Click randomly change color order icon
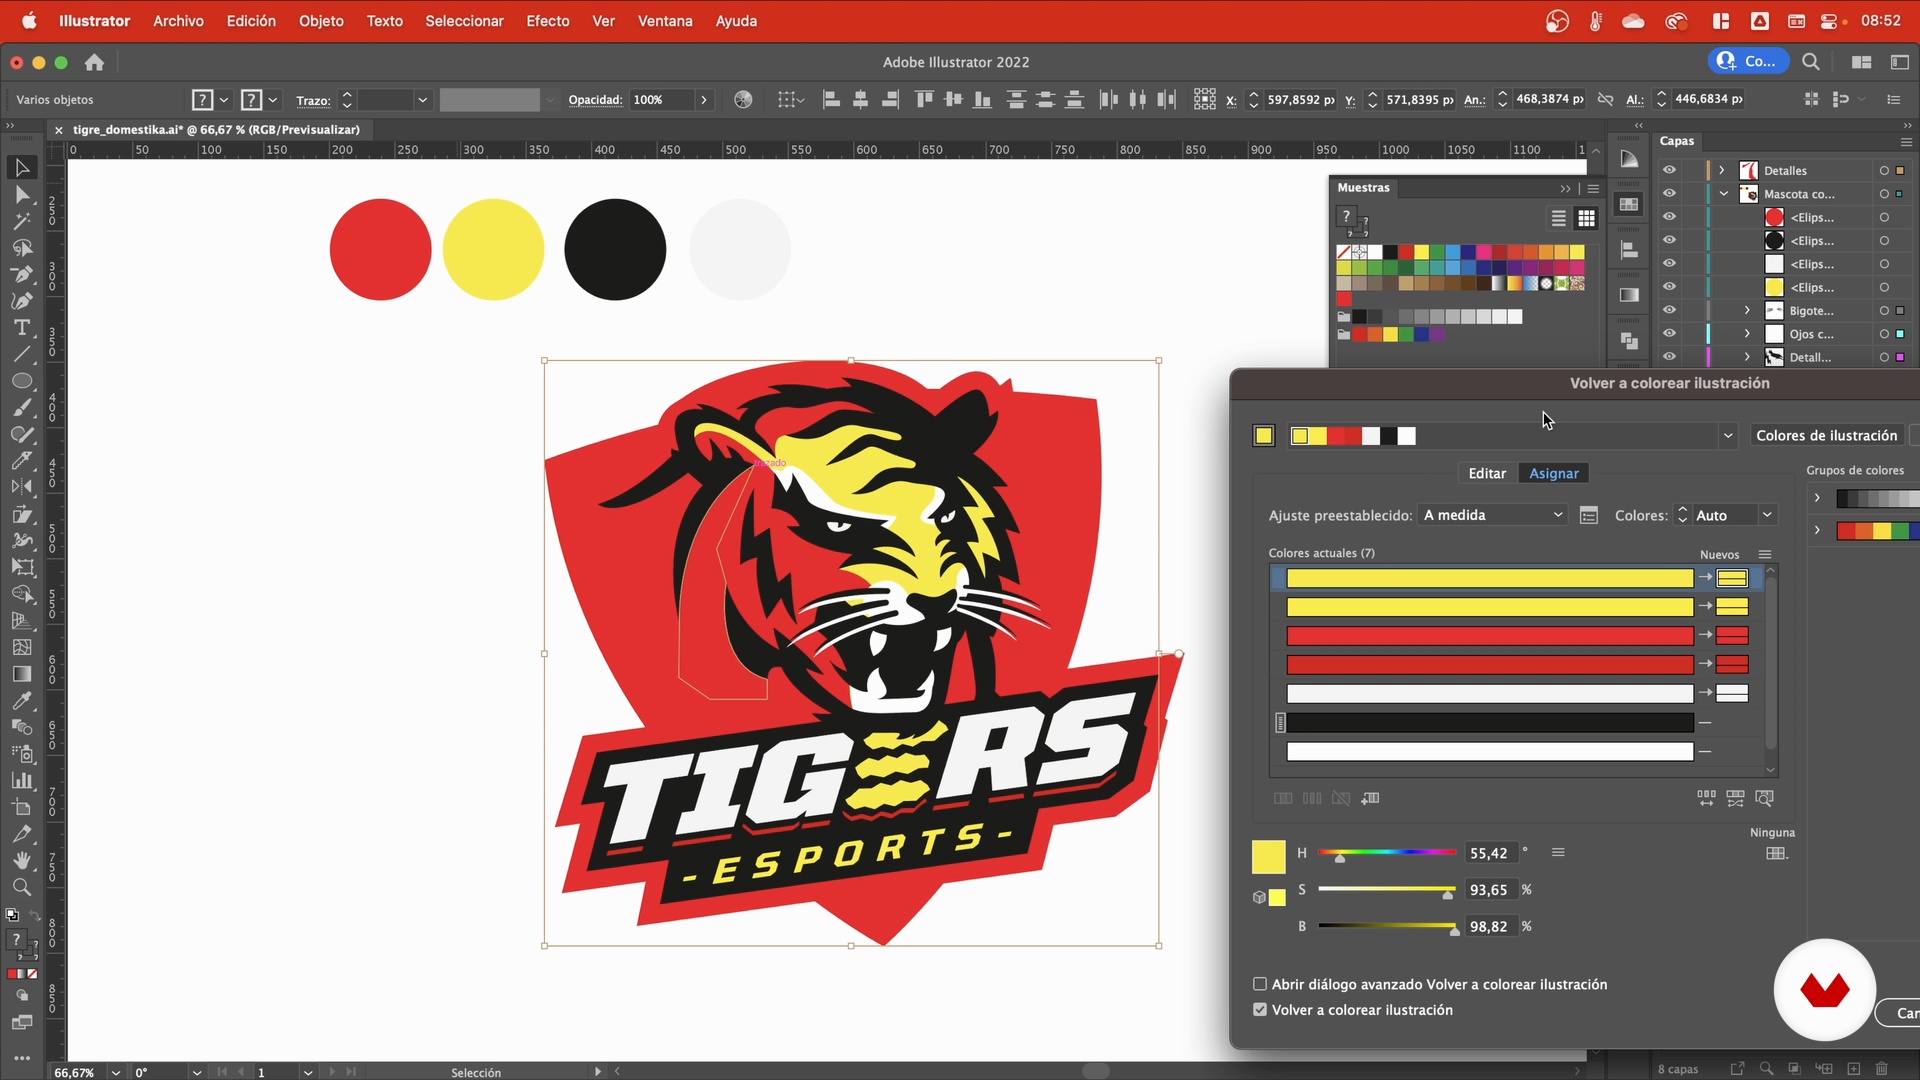This screenshot has width=1920, height=1080. [x=1706, y=798]
